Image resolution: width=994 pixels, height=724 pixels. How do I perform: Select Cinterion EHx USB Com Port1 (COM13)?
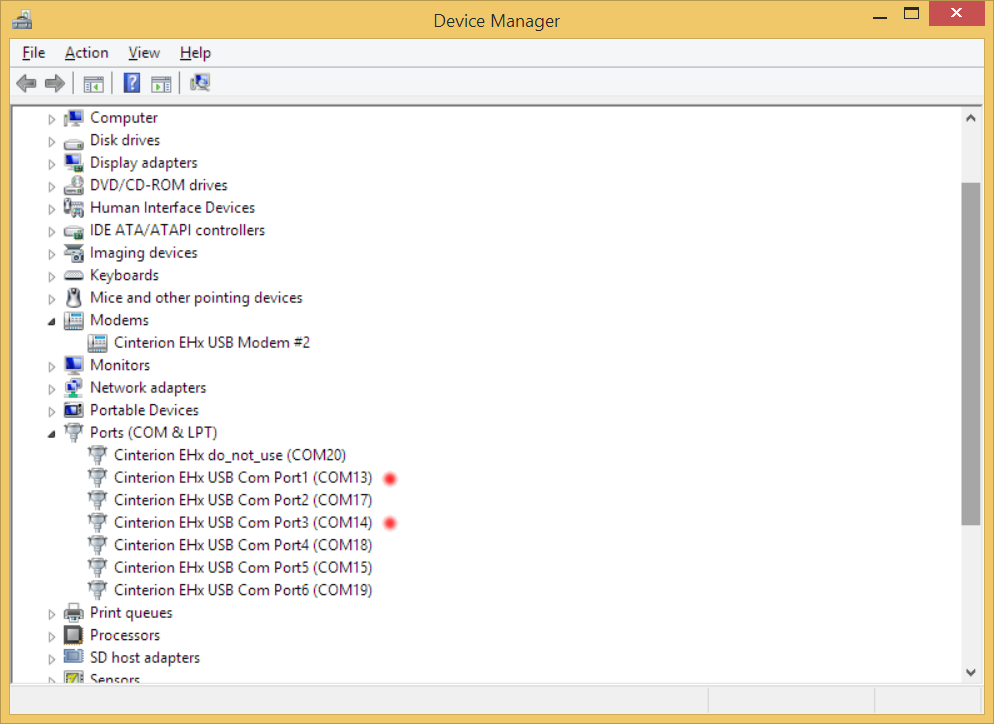[243, 477]
